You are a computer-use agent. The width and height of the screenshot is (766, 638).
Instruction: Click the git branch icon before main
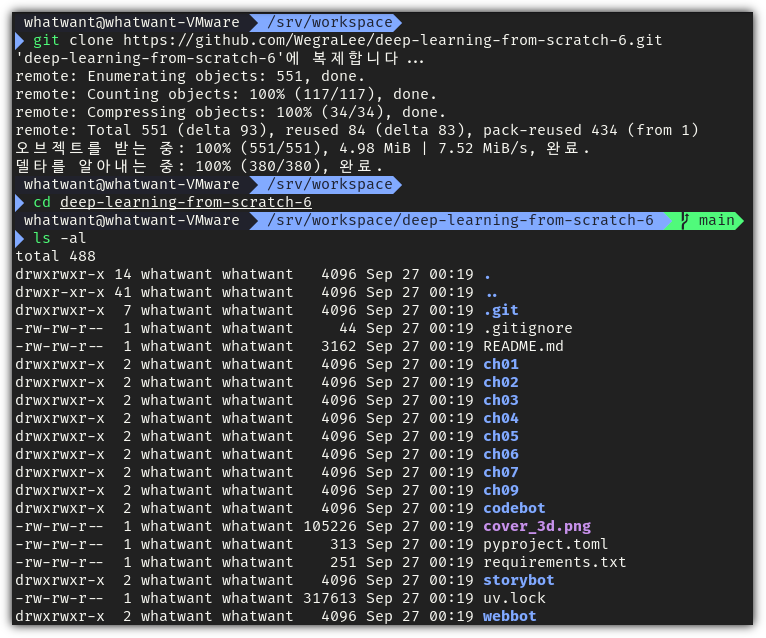[x=685, y=220]
